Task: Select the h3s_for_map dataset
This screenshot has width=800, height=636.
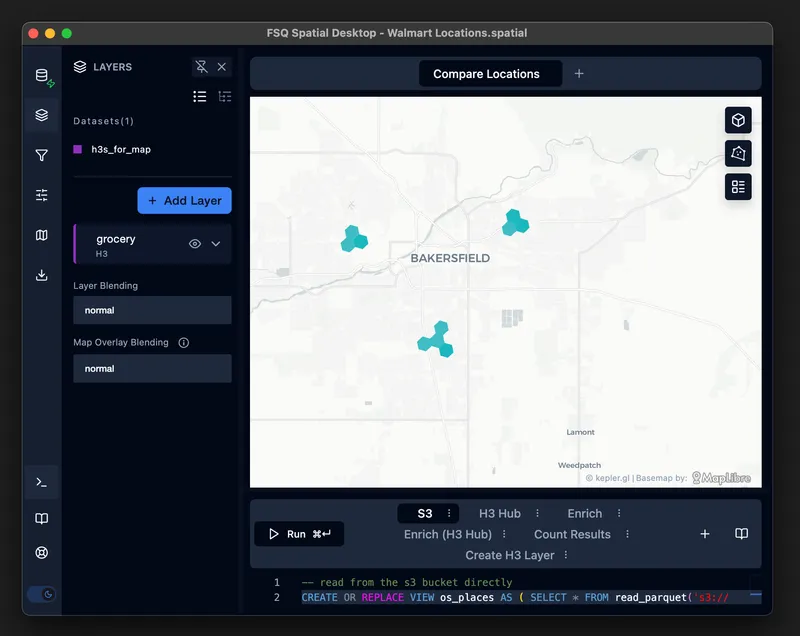Action: (121, 149)
